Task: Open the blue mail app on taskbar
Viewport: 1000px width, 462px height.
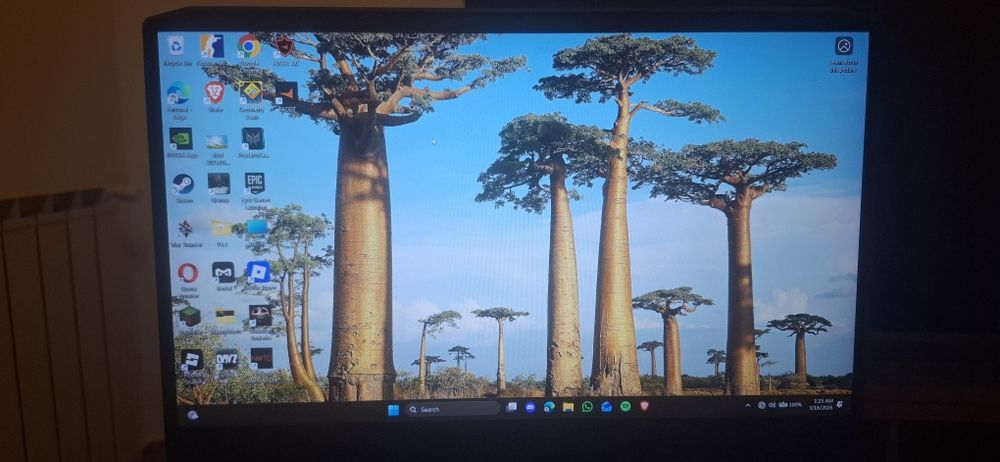Action: (x=607, y=406)
